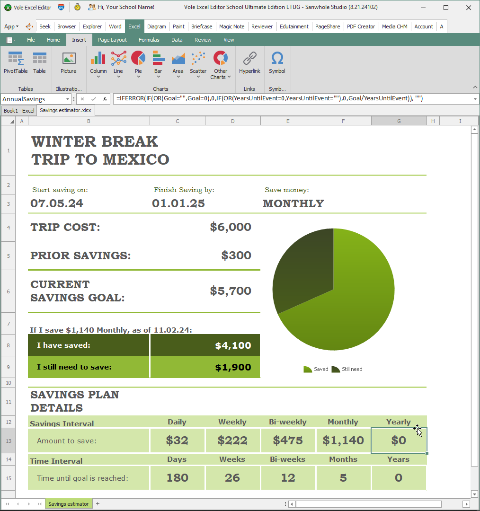Viewport: 480px width, 511px height.
Task: Switch to the Savings estimator sheet tab
Action: point(68,504)
